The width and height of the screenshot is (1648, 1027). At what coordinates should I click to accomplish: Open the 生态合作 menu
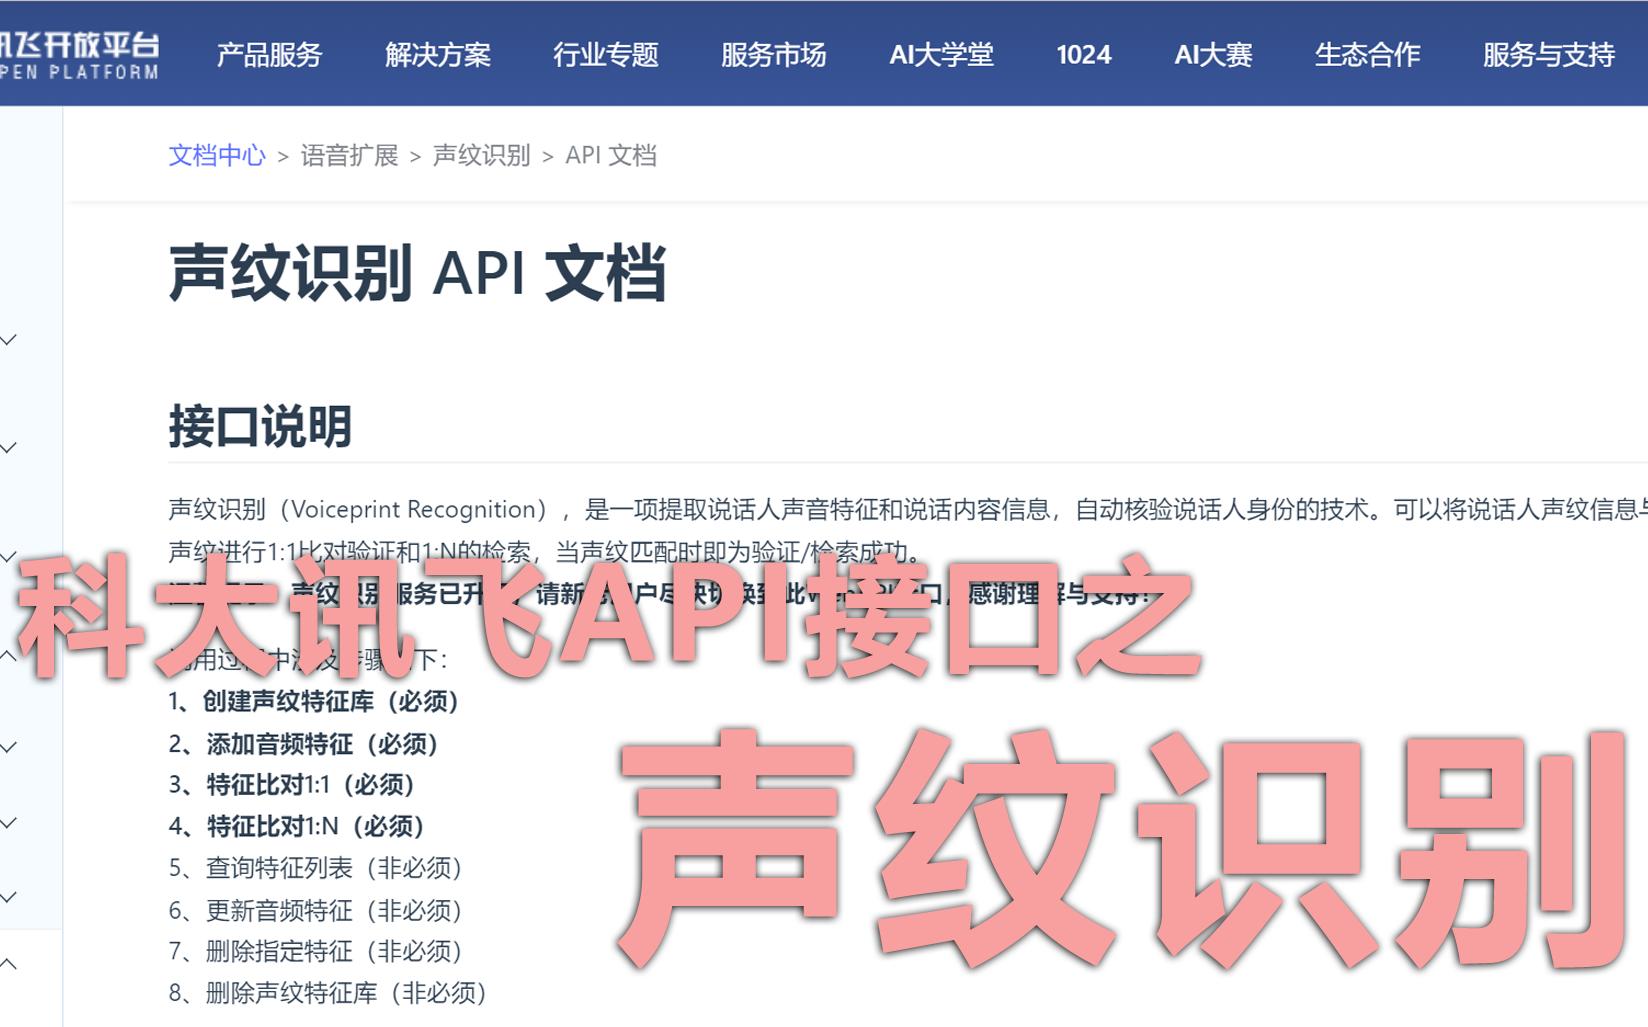click(x=1367, y=54)
